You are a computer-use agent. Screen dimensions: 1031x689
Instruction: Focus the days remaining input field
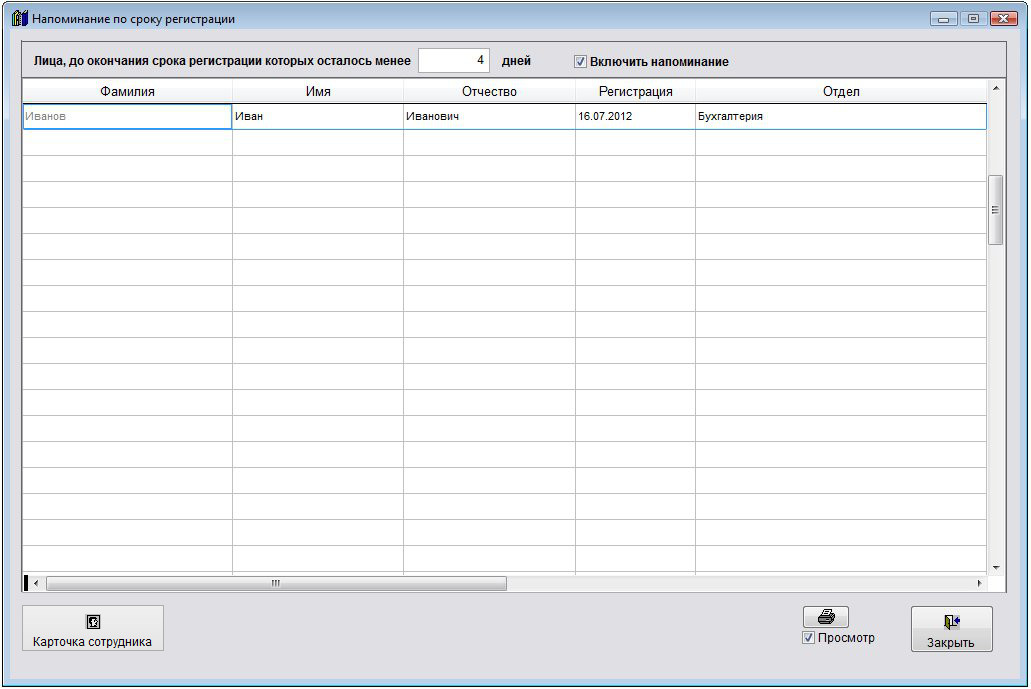click(454, 60)
